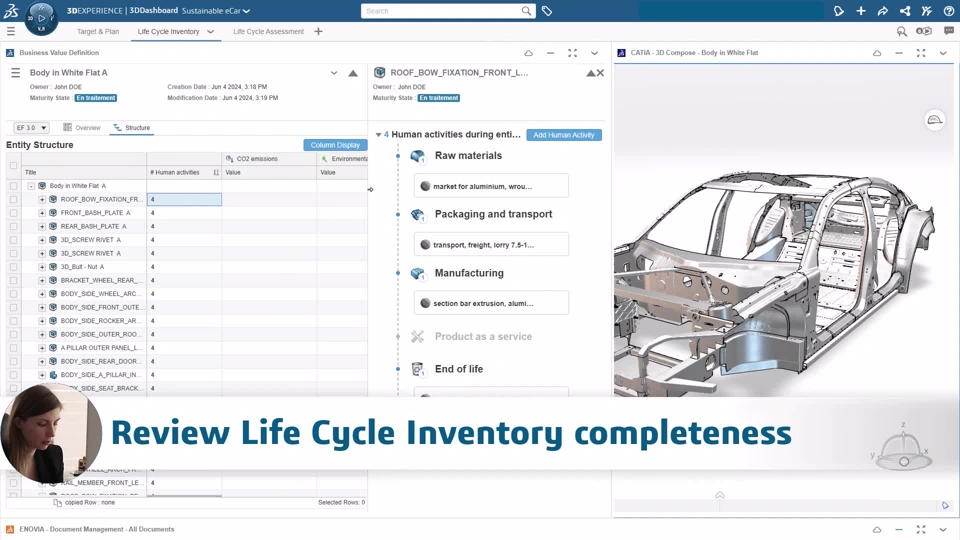
Task: Click the Column Display button
Action: 335,145
